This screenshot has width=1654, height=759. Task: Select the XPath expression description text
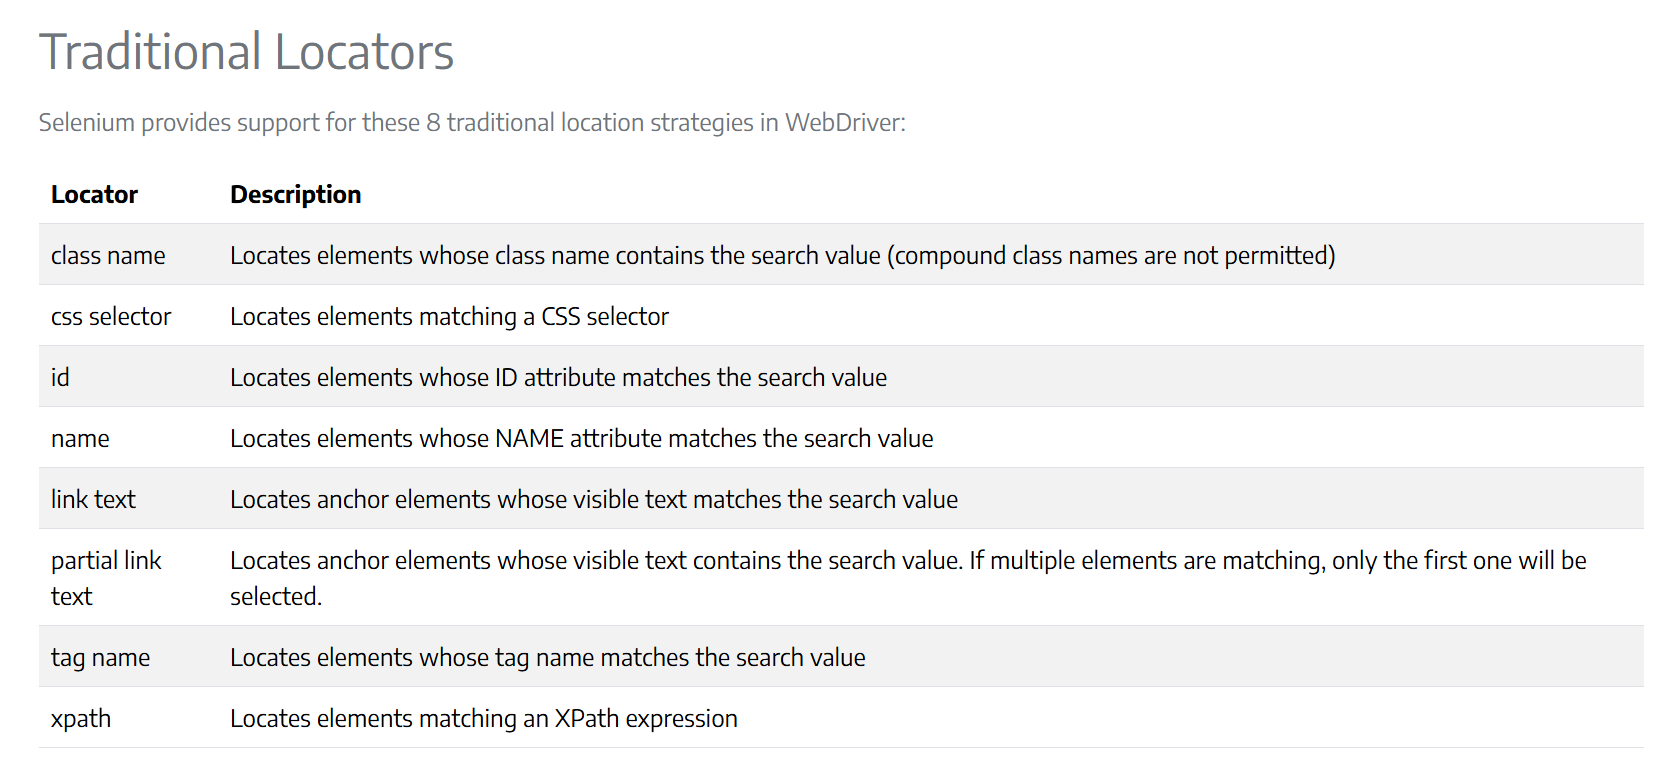click(483, 718)
